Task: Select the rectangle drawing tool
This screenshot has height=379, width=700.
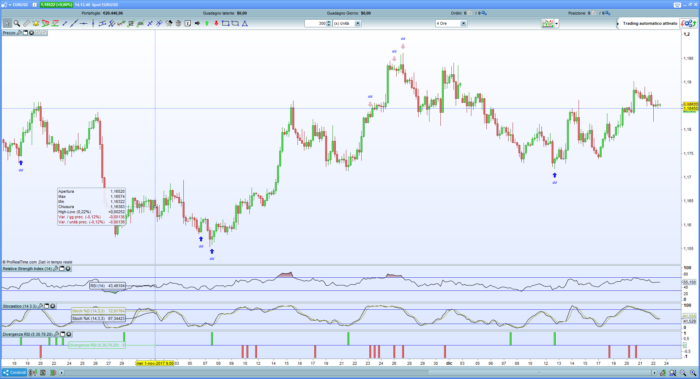Action: coord(225,24)
